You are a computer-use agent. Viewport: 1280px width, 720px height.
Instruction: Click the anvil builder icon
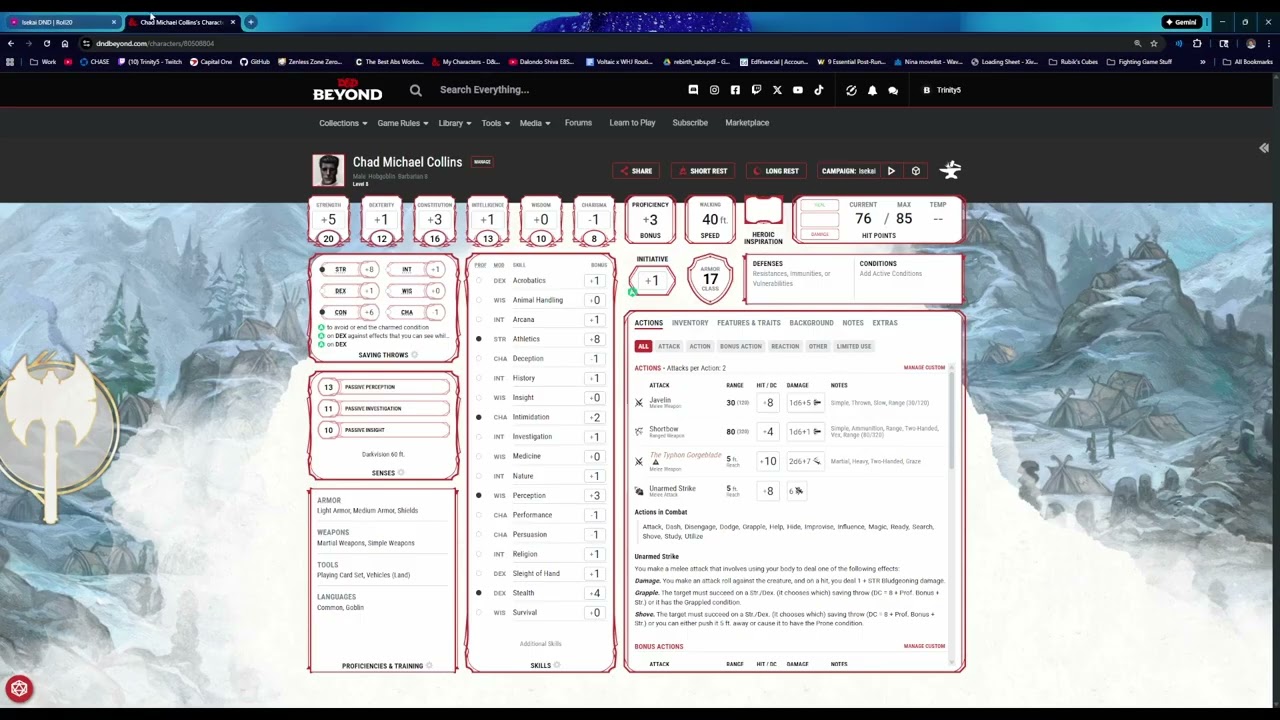pos(950,170)
